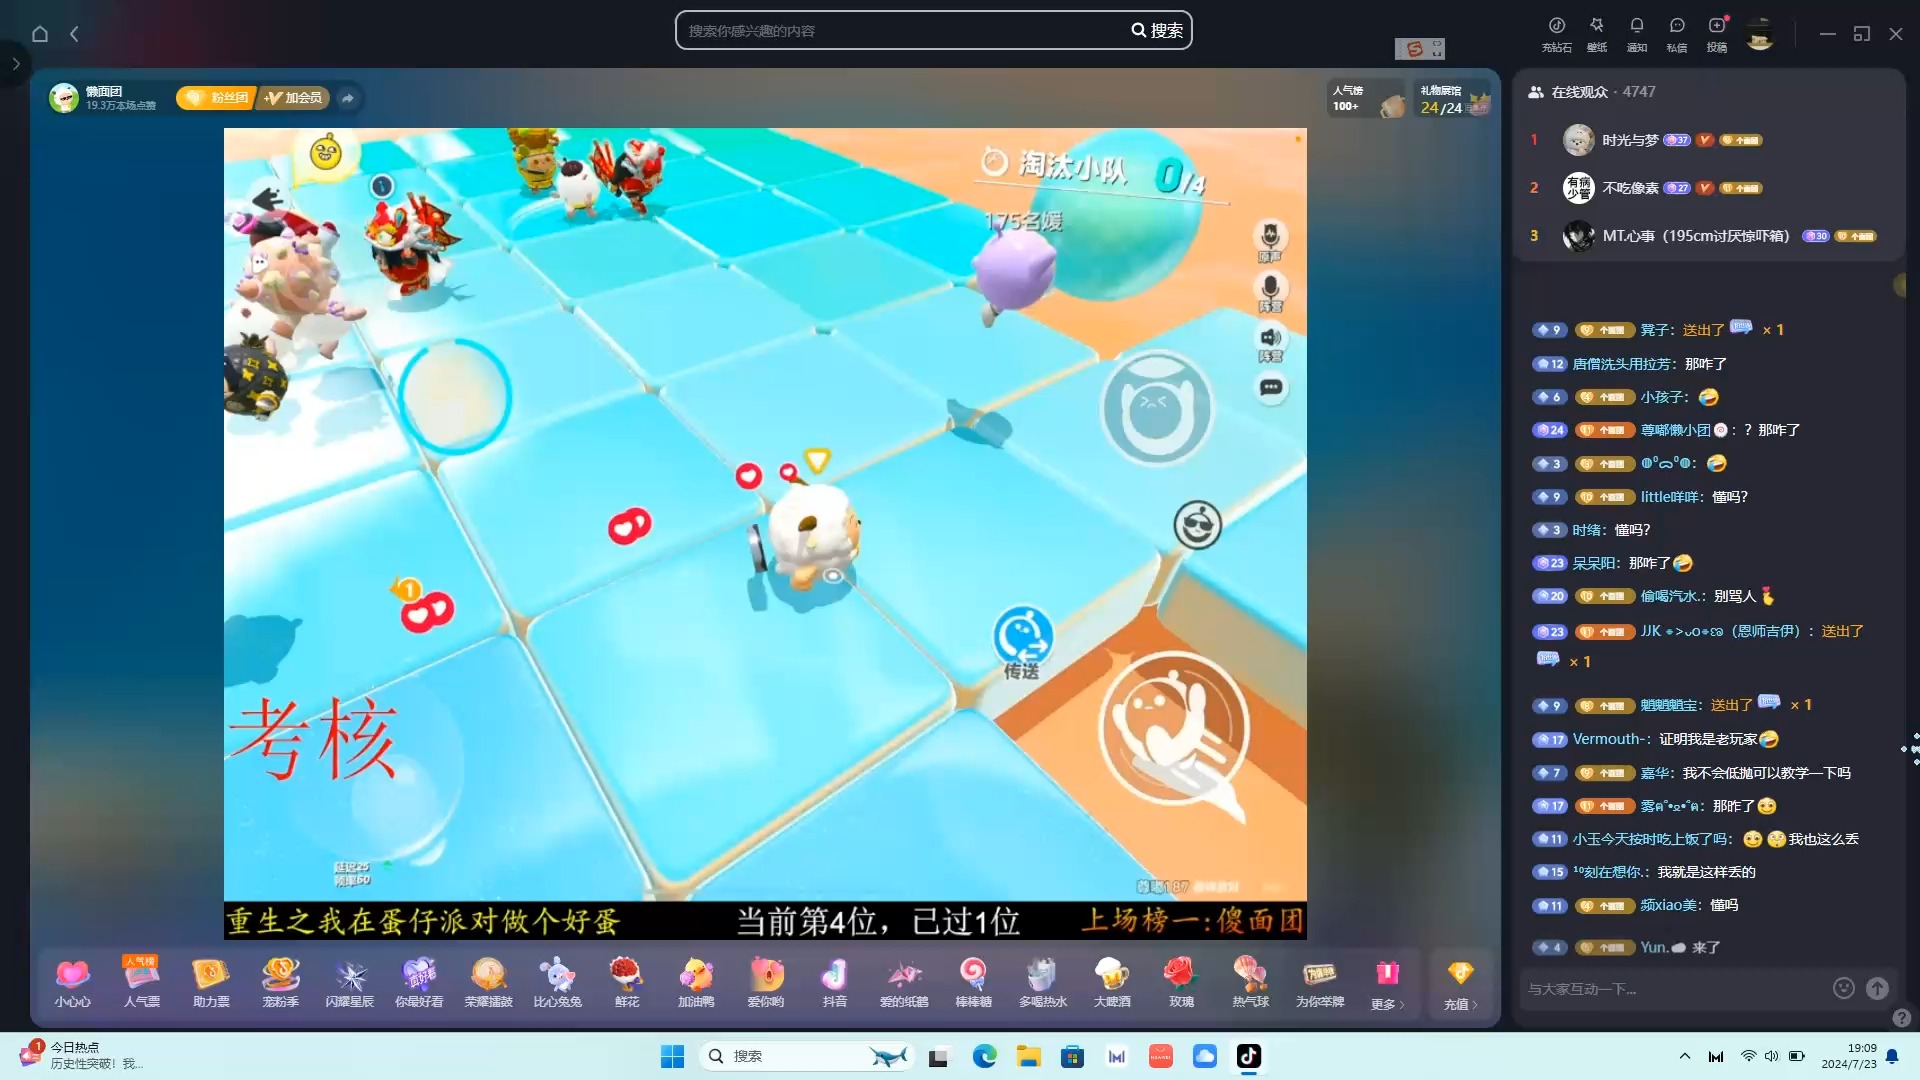Click username Vermouth- in chat
1920x1080 pixels.
[1612, 739]
